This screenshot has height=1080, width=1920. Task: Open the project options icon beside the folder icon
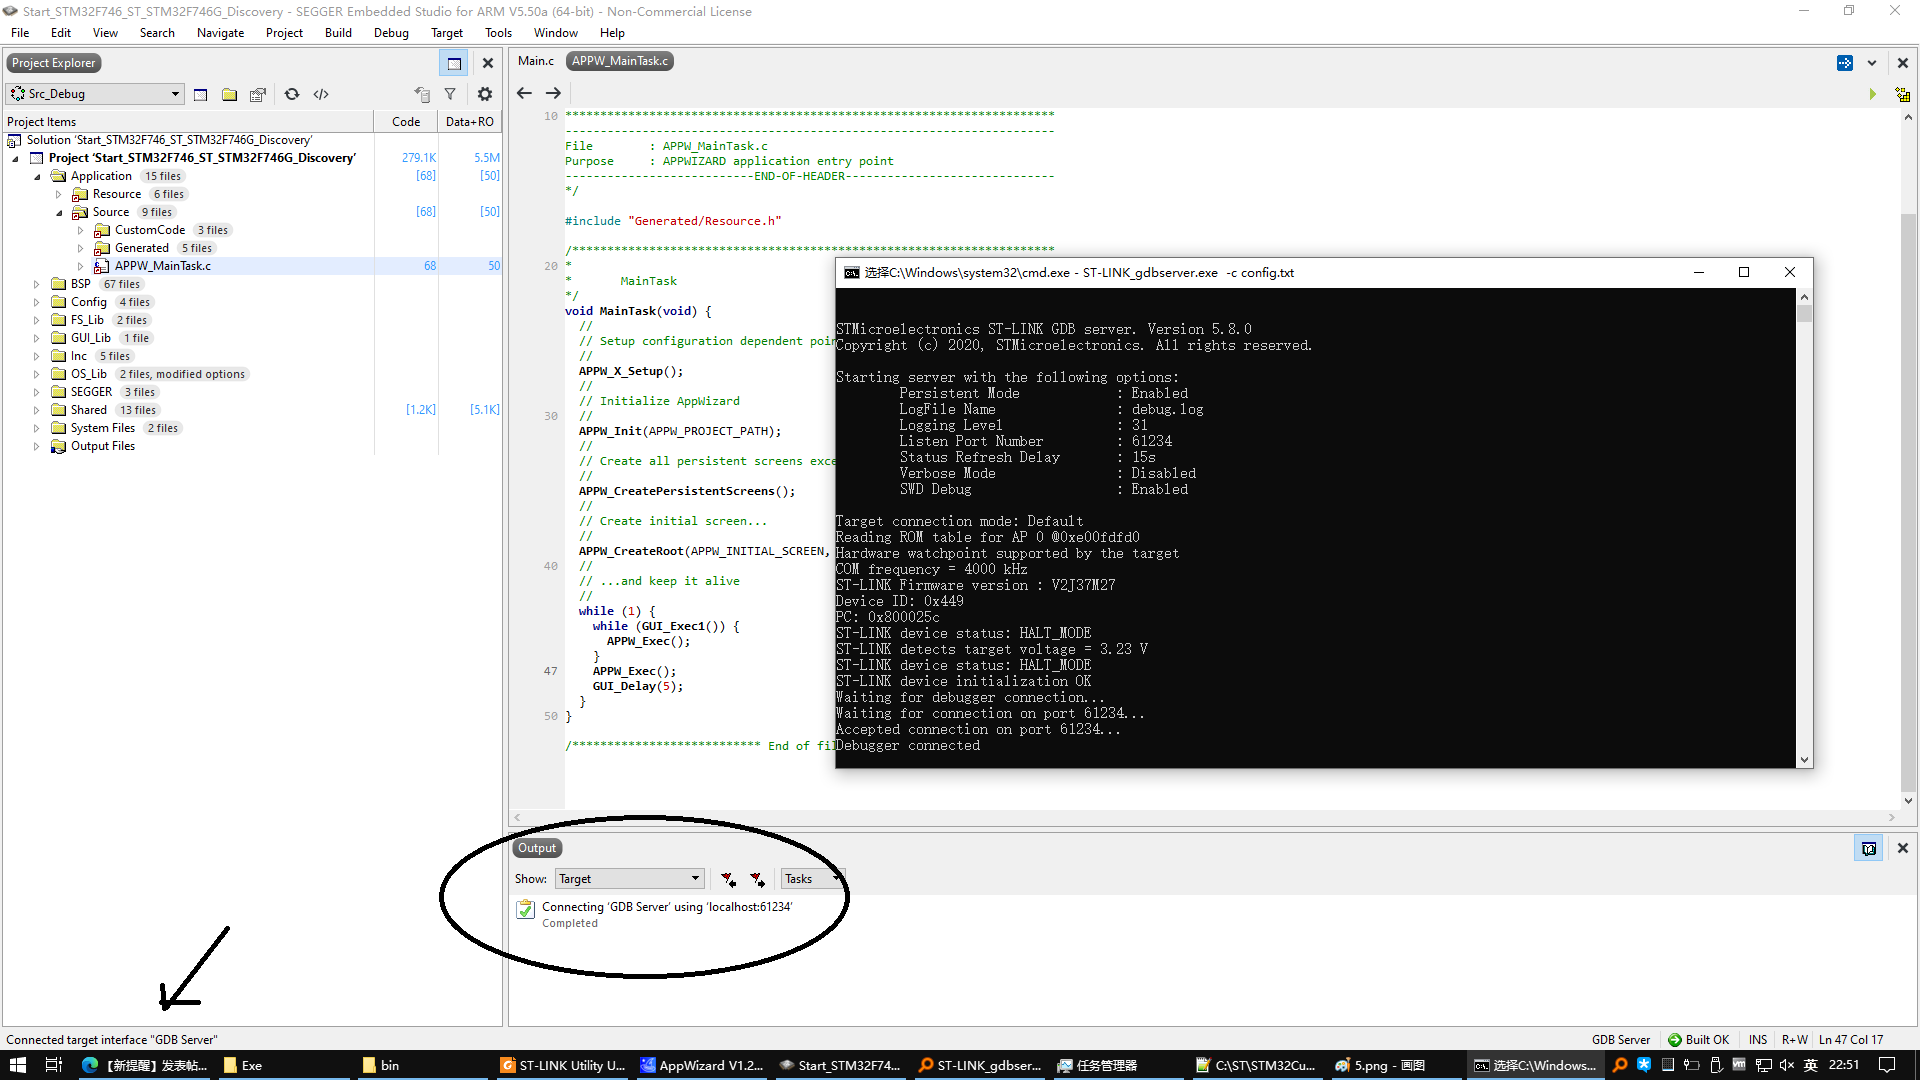(x=258, y=94)
